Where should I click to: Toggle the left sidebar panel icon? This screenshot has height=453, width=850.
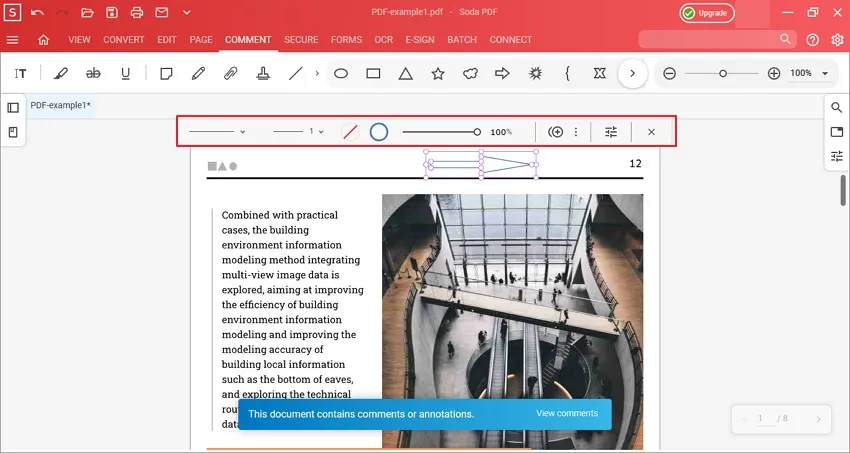13,108
